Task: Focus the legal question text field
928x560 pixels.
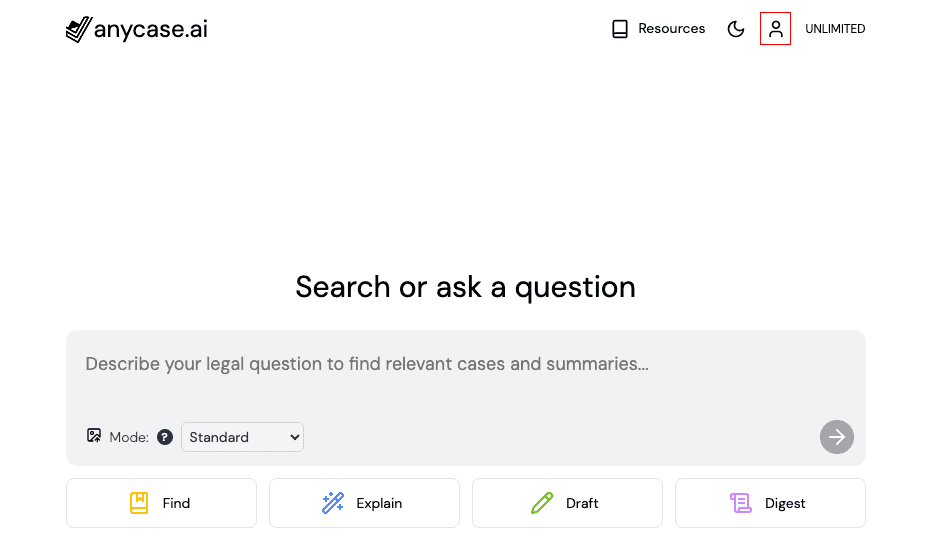Action: [x=466, y=375]
